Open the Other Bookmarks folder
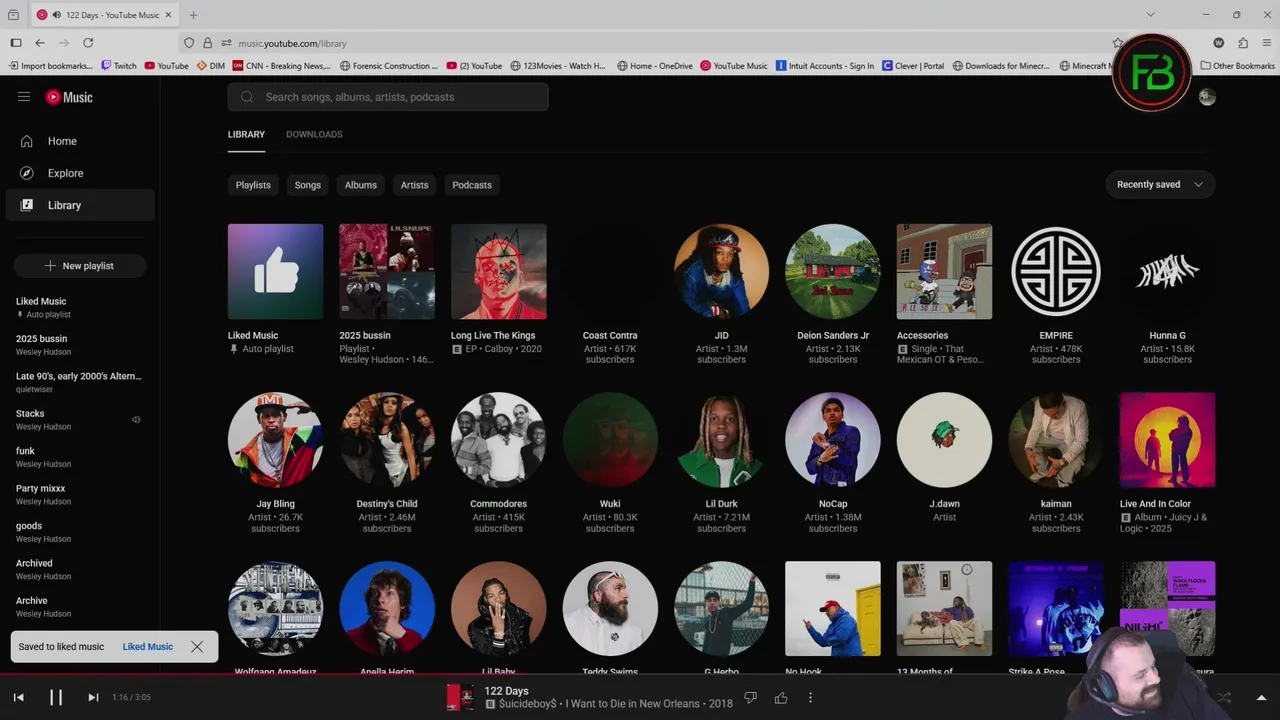 tap(1237, 66)
